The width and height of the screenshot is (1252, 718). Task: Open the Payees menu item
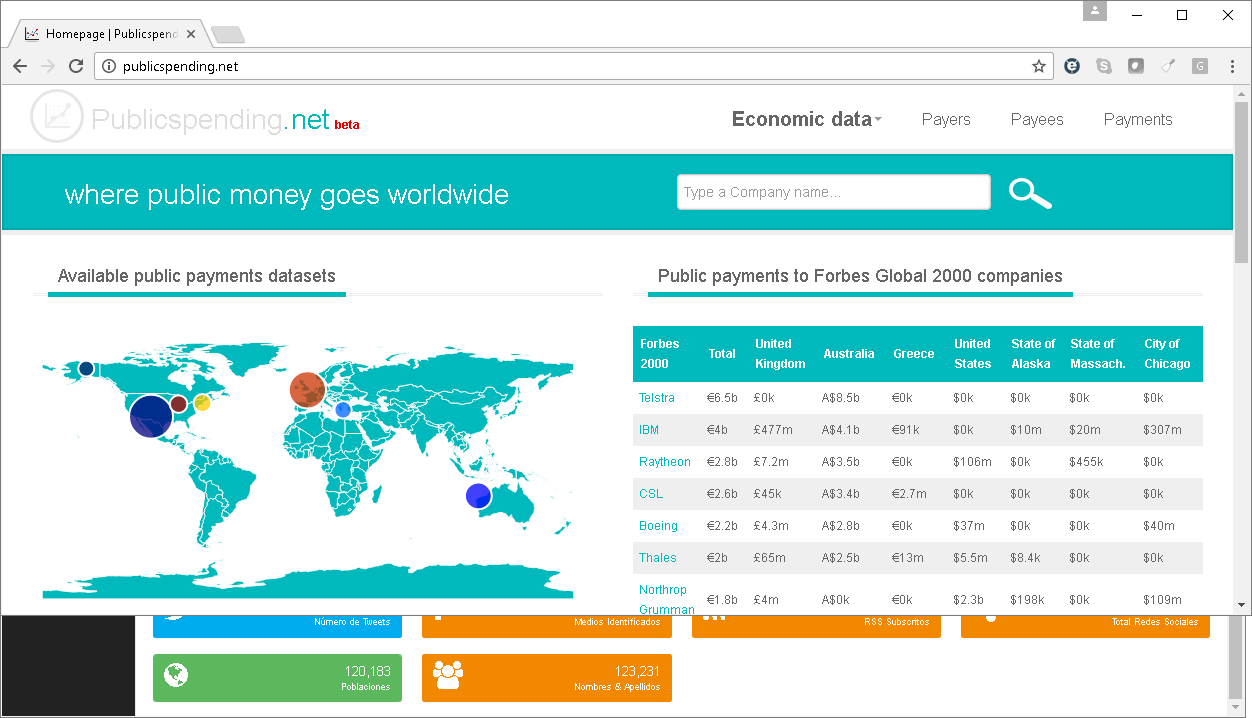[1037, 119]
